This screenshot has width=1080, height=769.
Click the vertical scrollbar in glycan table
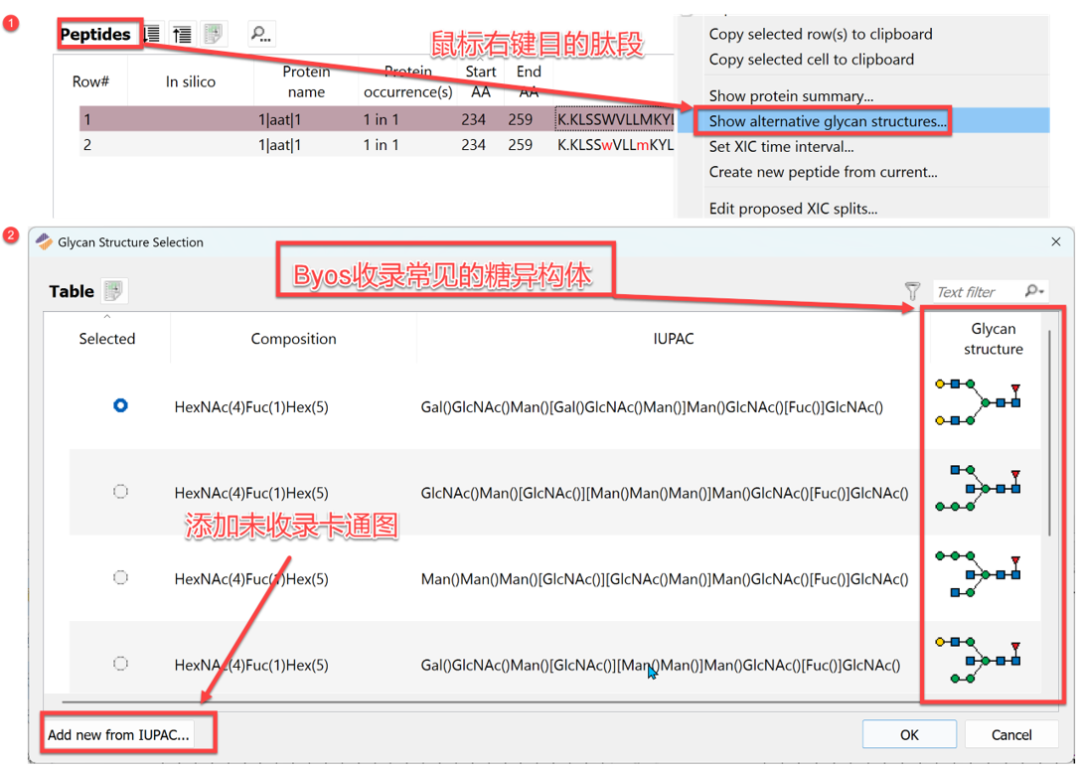pos(1048,430)
